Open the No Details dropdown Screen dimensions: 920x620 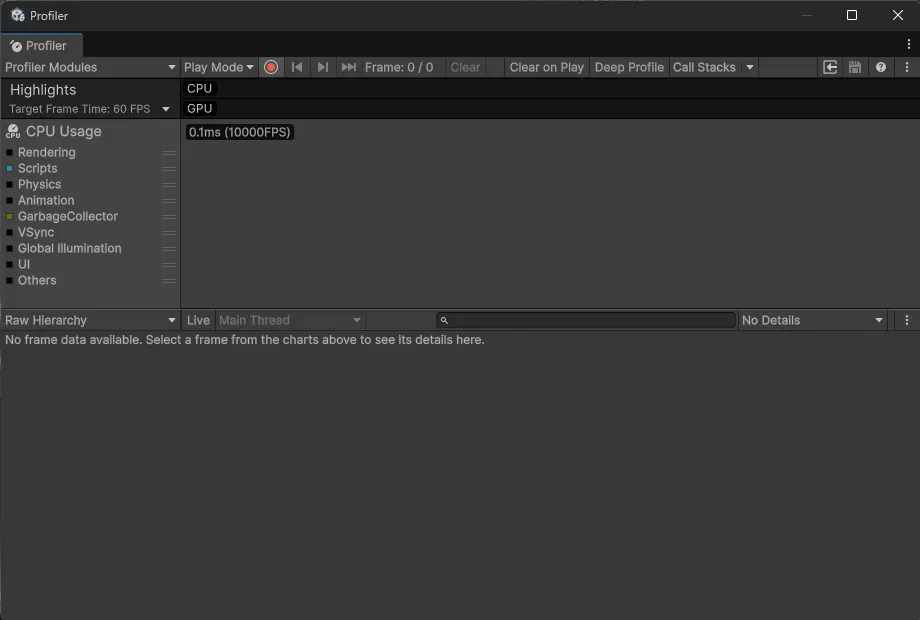[812, 320]
